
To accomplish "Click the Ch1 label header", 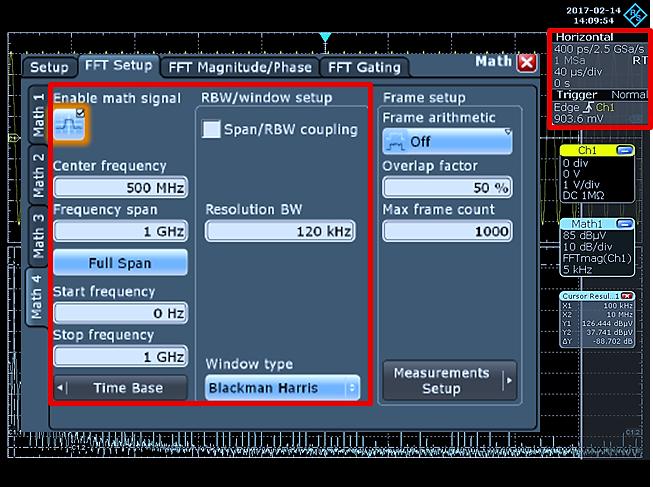I will tap(587, 150).
